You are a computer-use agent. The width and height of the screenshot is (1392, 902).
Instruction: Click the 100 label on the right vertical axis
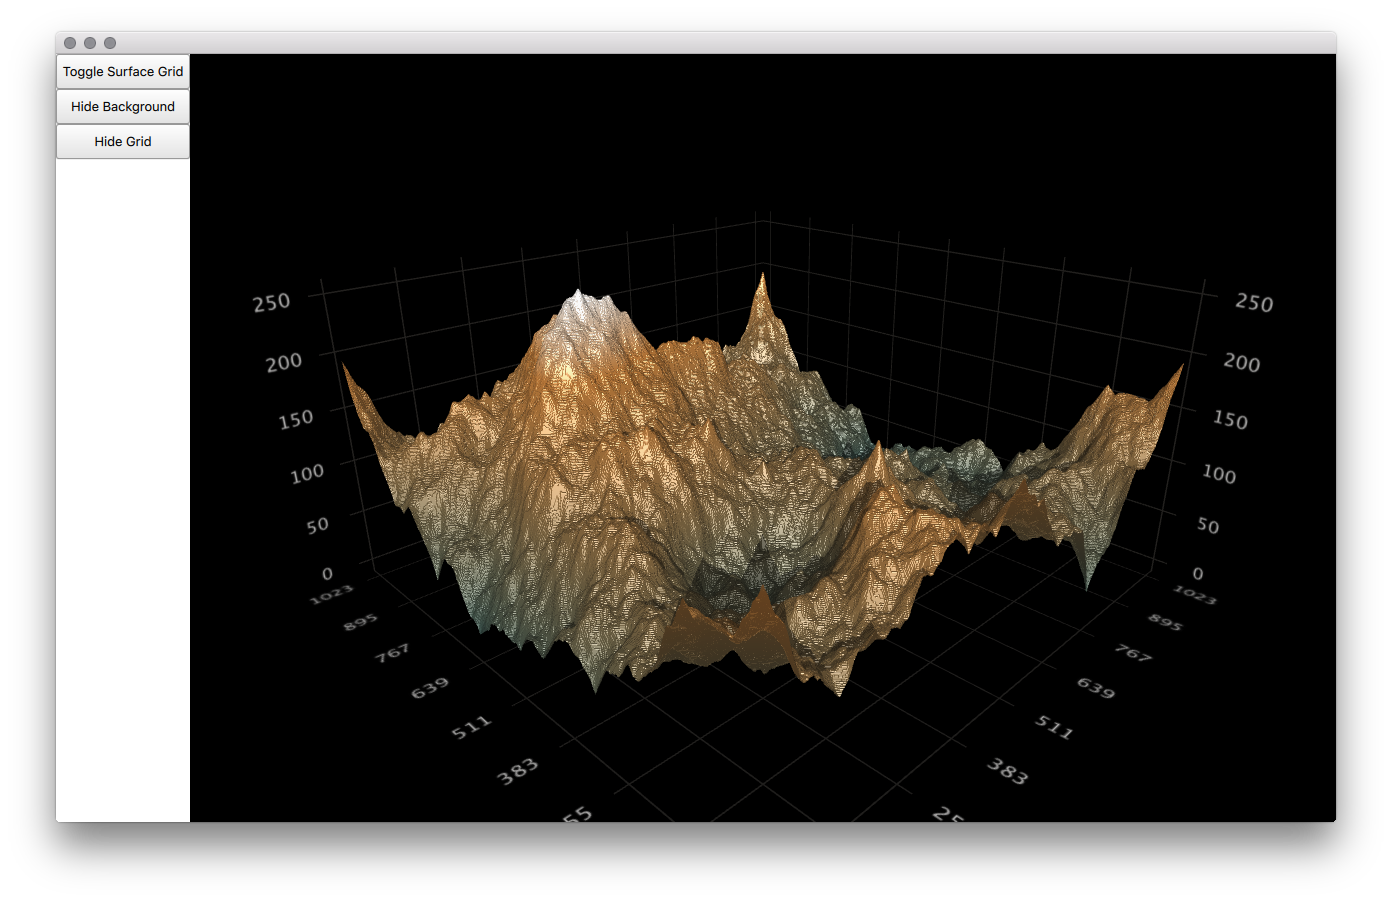pos(1219,476)
